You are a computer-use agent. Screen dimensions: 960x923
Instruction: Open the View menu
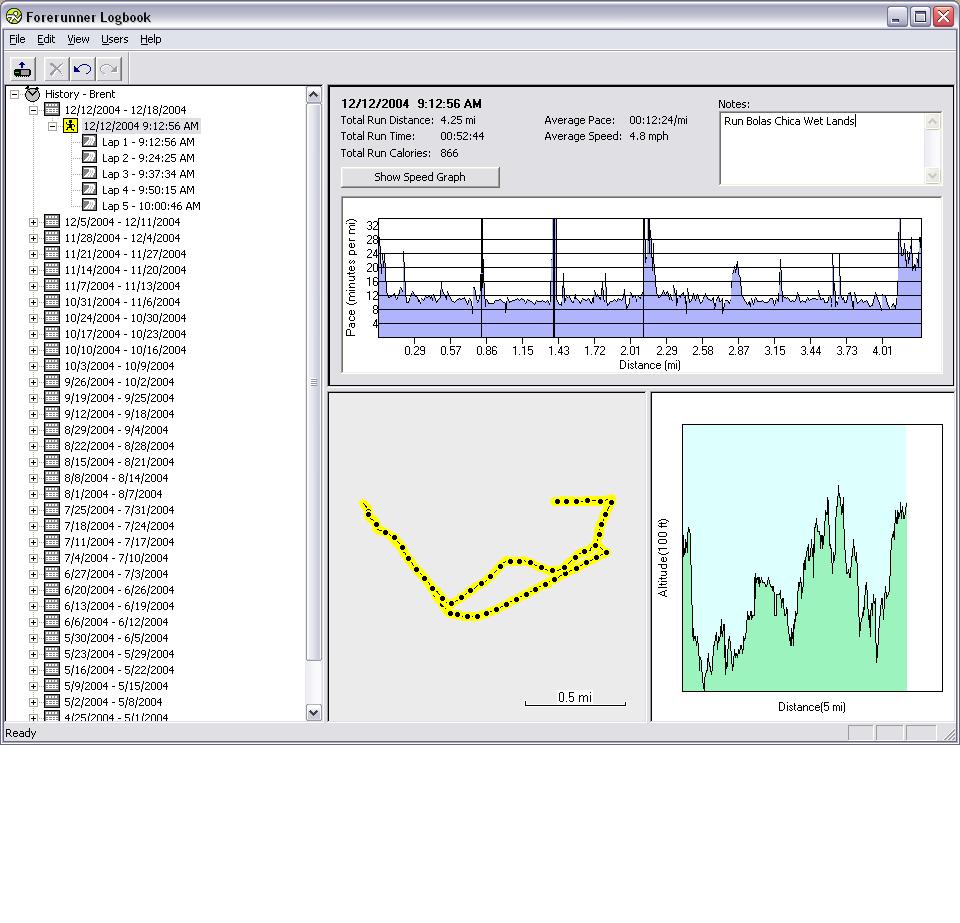click(x=78, y=39)
